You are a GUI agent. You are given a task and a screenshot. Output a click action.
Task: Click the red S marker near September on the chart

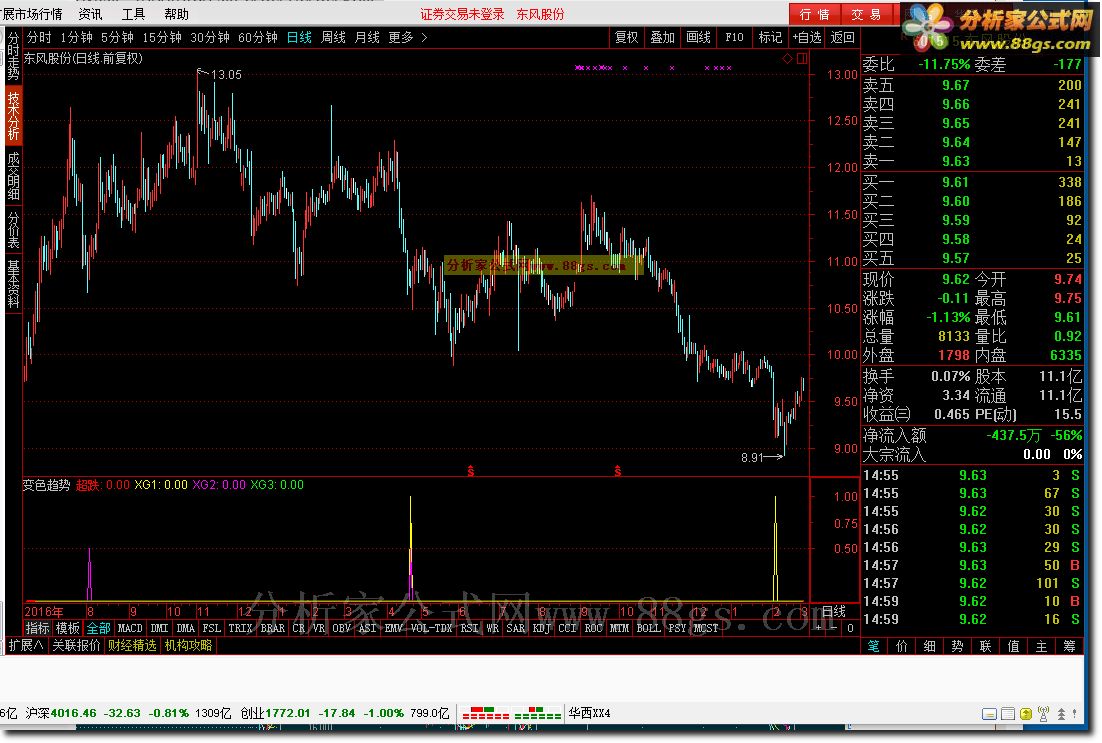(618, 471)
